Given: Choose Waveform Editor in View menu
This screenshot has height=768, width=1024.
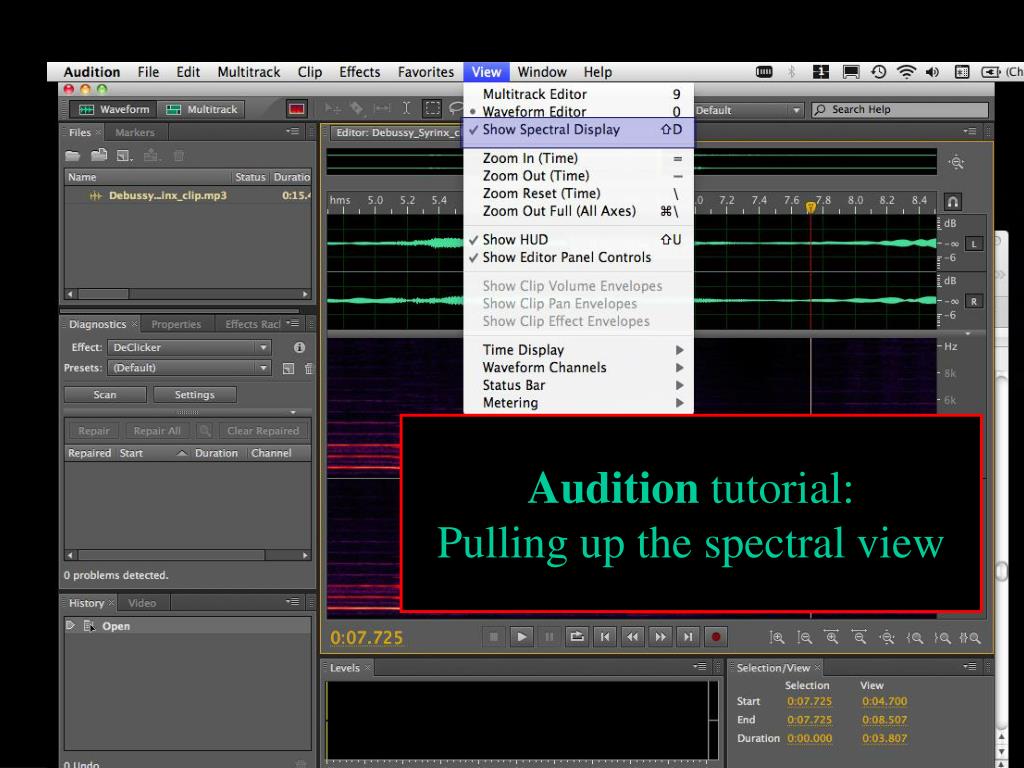Looking at the screenshot, I should [x=578, y=112].
